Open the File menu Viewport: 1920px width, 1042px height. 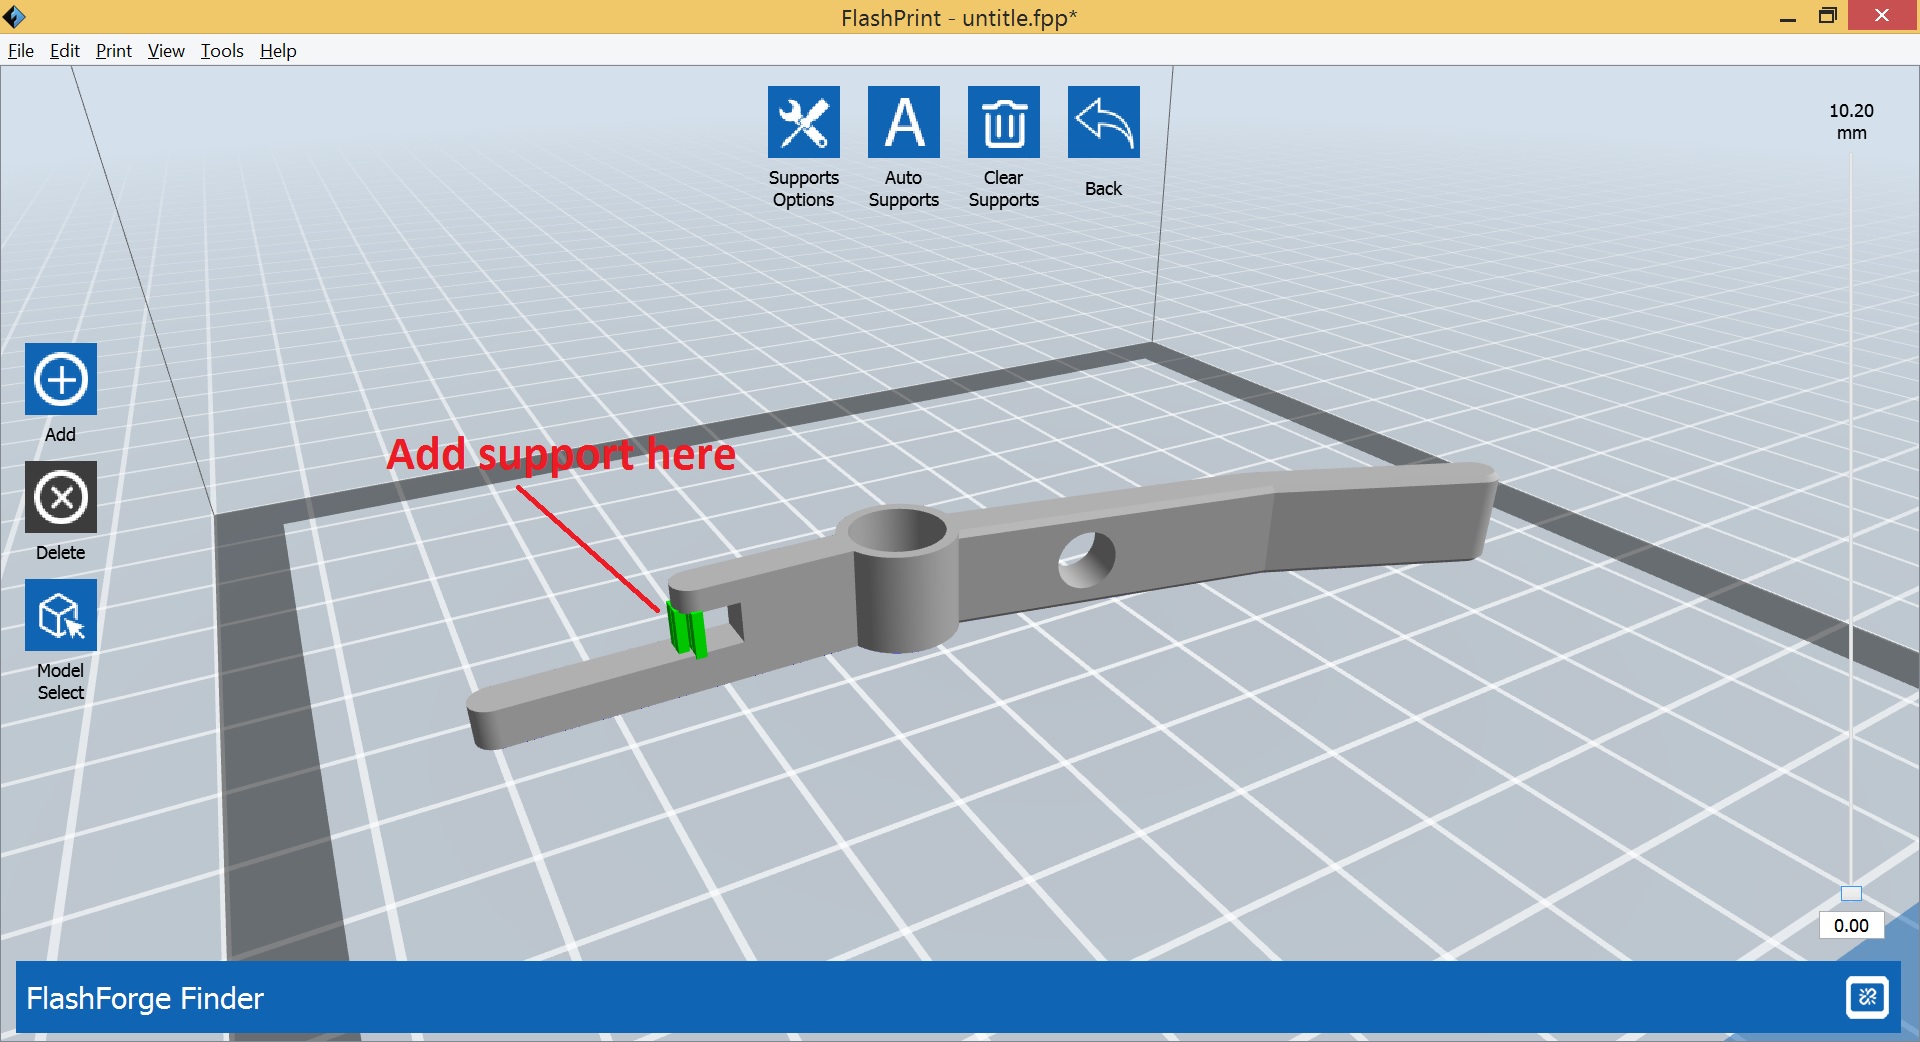[21, 51]
